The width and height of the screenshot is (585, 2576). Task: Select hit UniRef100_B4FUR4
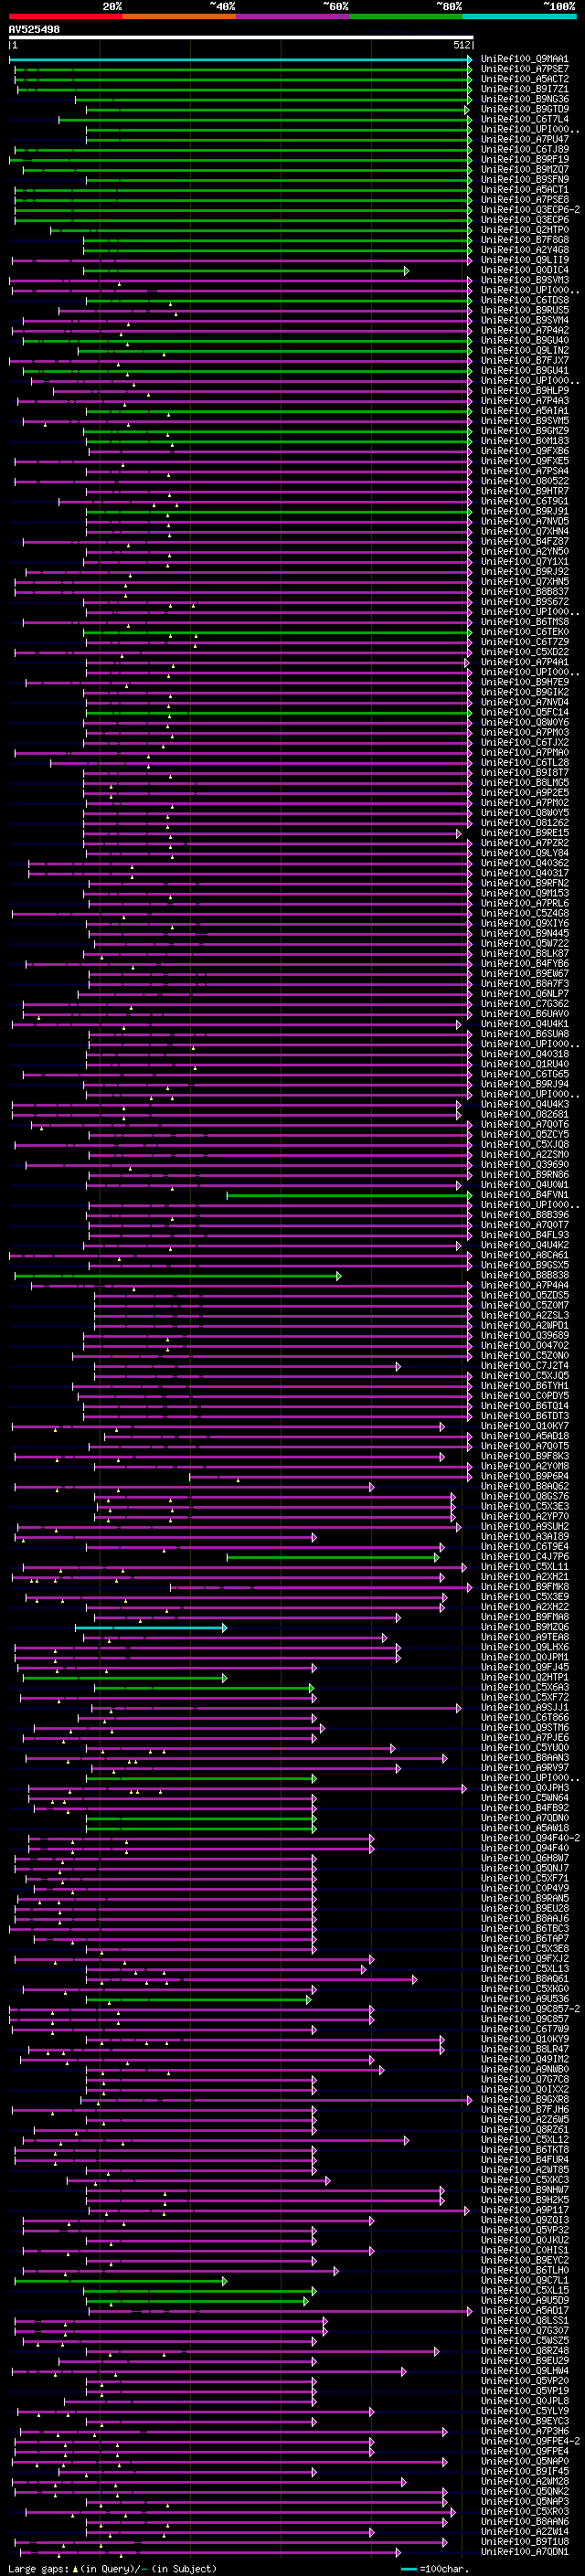(x=524, y=2159)
